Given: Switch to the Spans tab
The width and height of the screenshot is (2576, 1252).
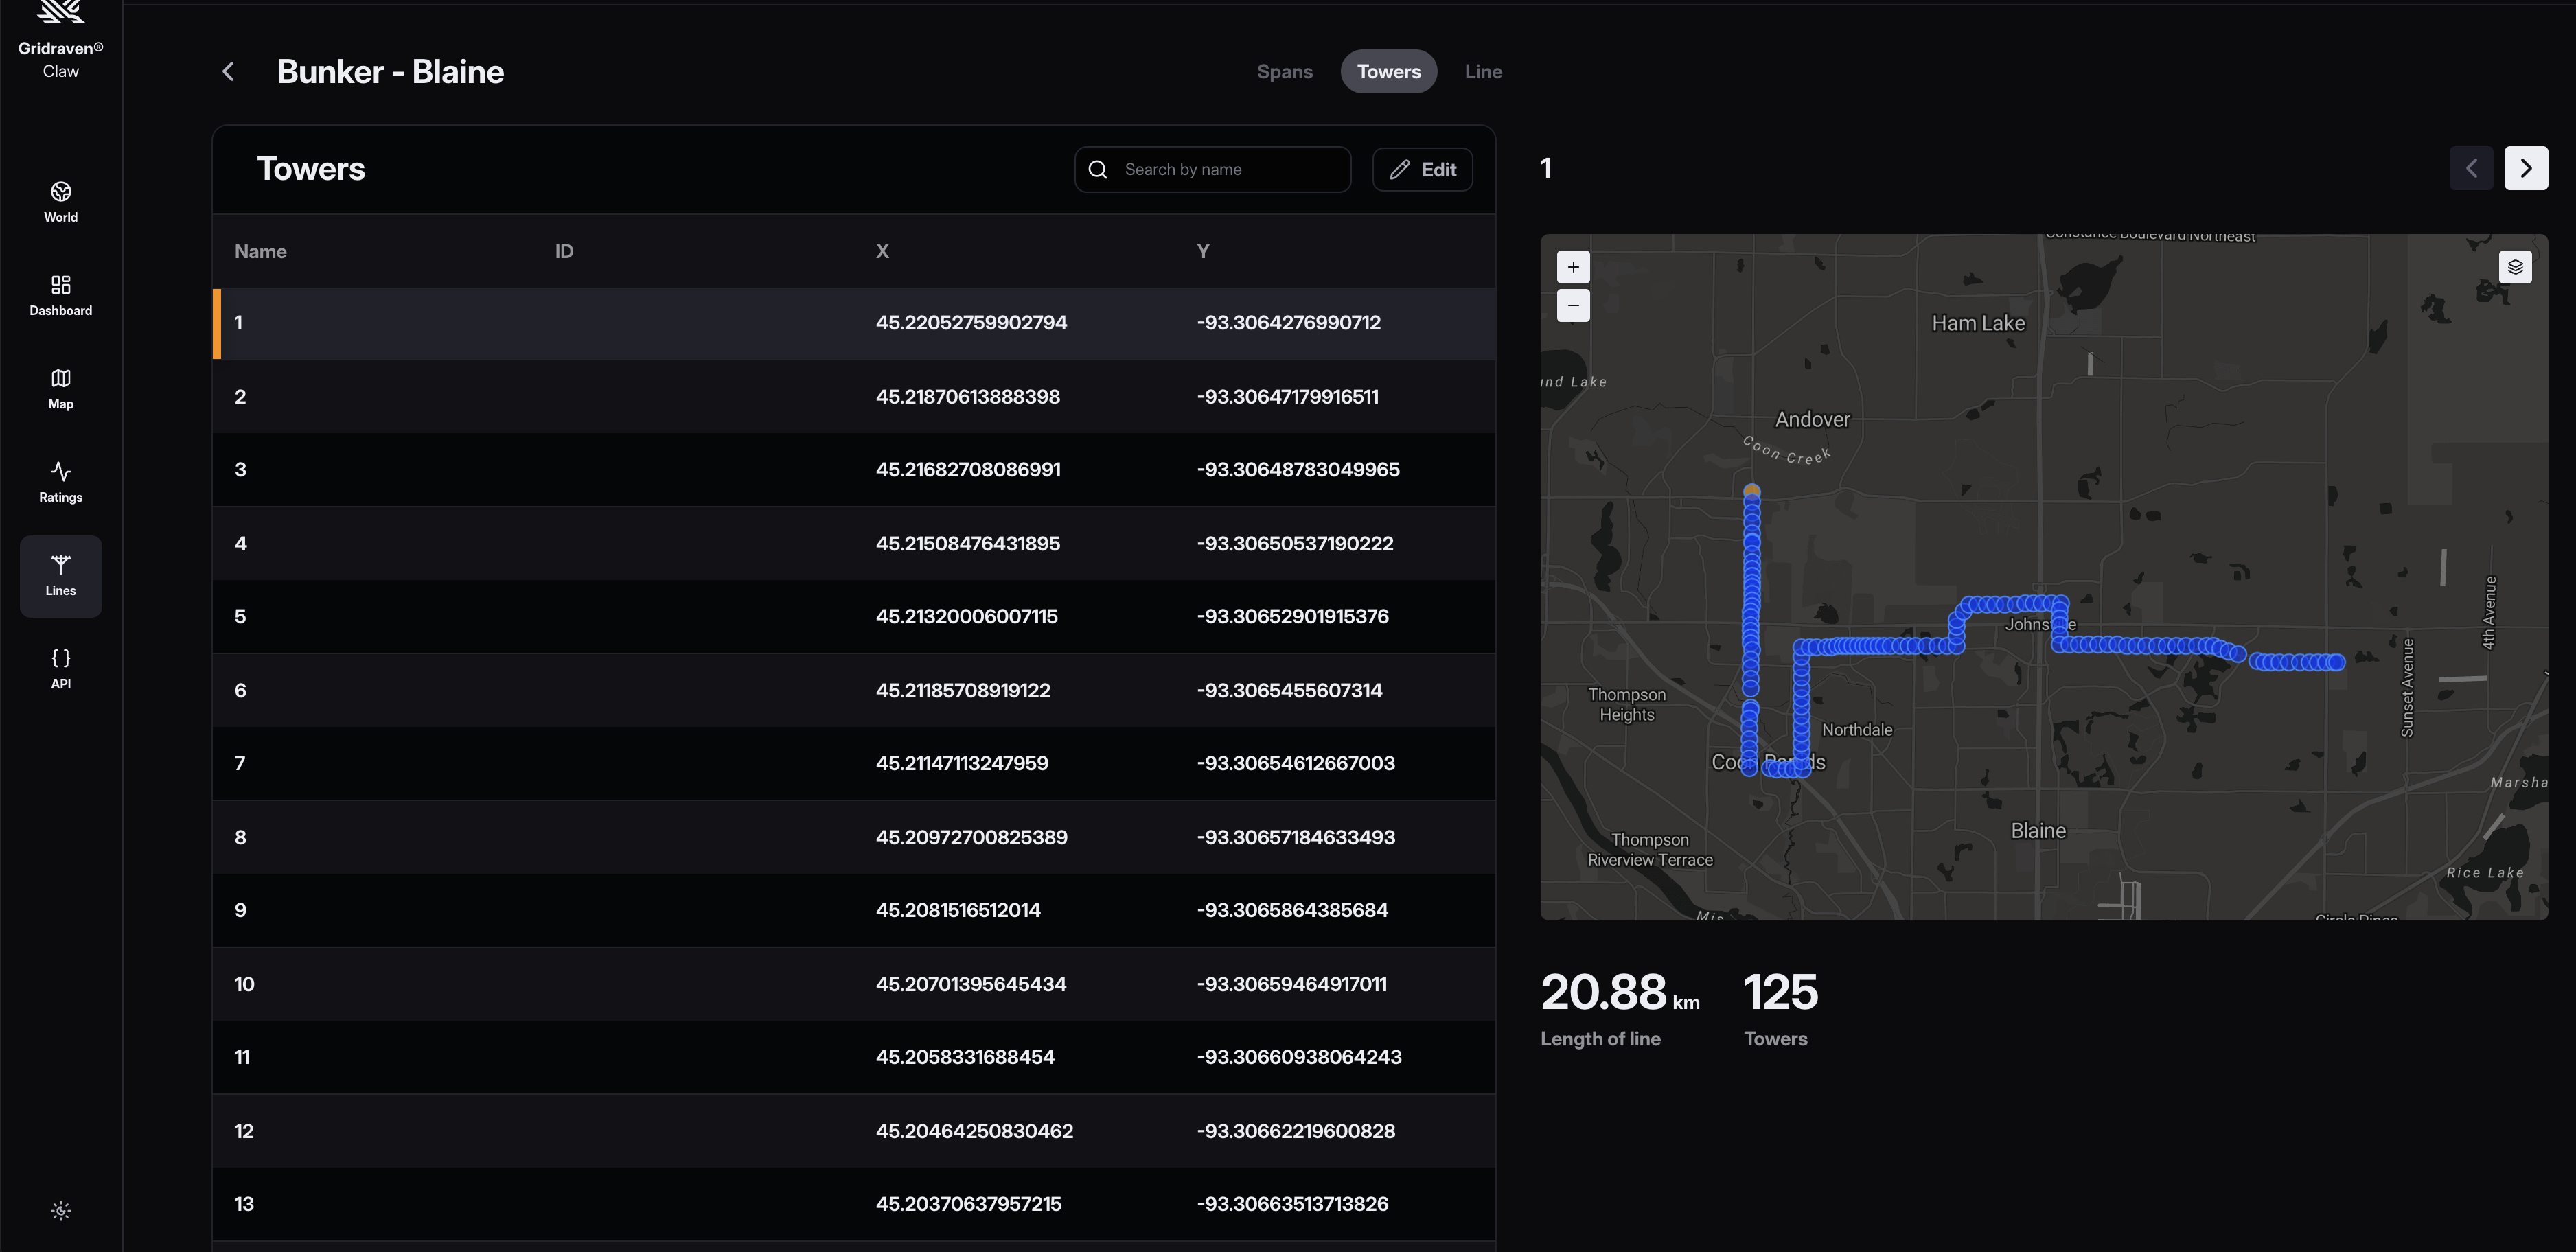Looking at the screenshot, I should pyautogui.click(x=1284, y=72).
